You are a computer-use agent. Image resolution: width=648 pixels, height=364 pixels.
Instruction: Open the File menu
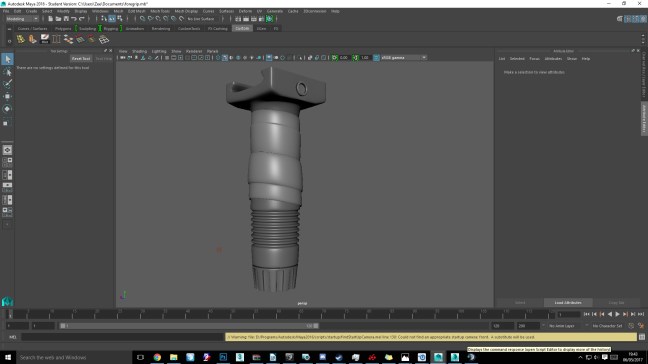(x=6, y=11)
